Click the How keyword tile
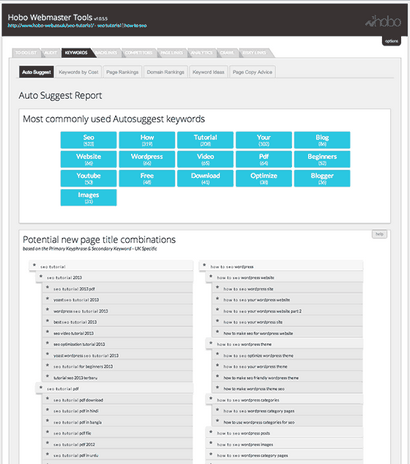410x464 pixels. pos(147,140)
